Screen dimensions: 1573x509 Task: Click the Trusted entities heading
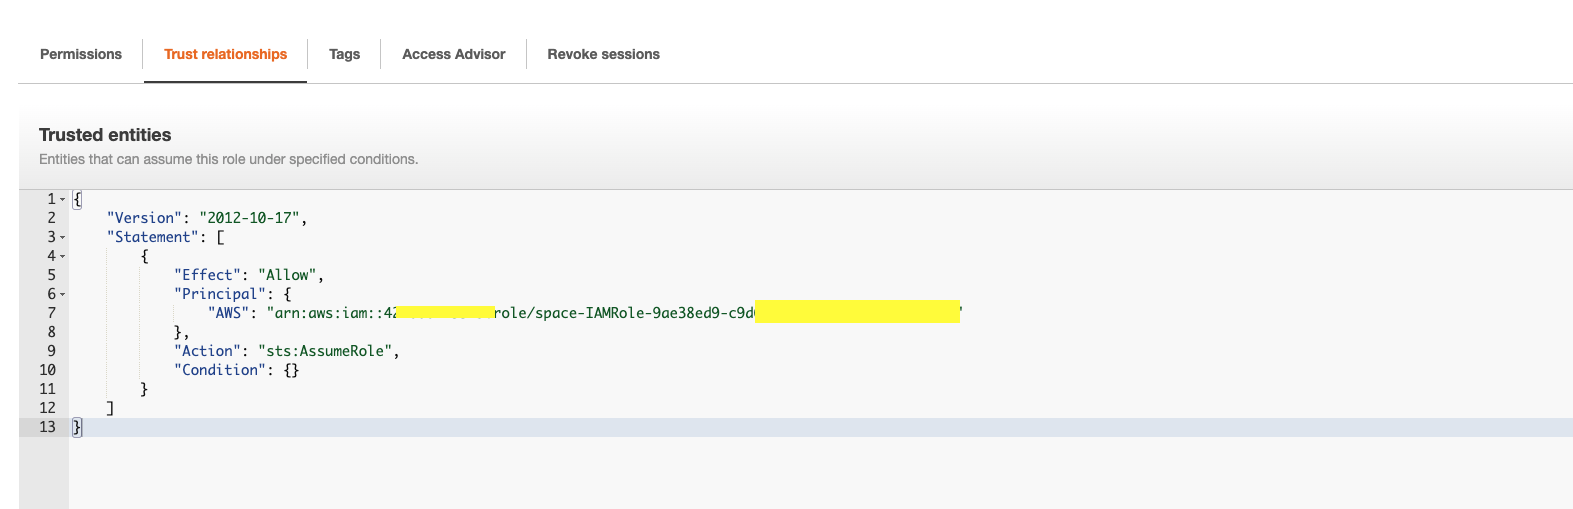pos(105,135)
